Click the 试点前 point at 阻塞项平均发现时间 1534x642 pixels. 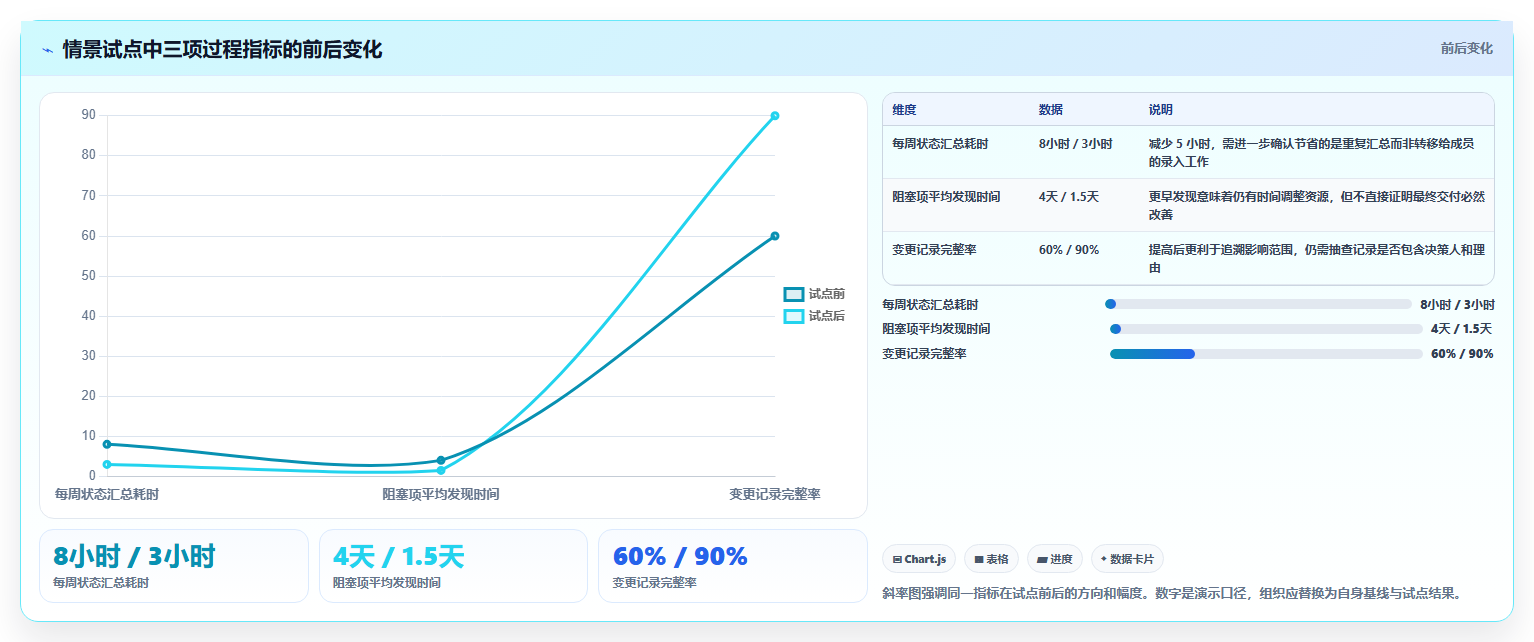point(441,460)
